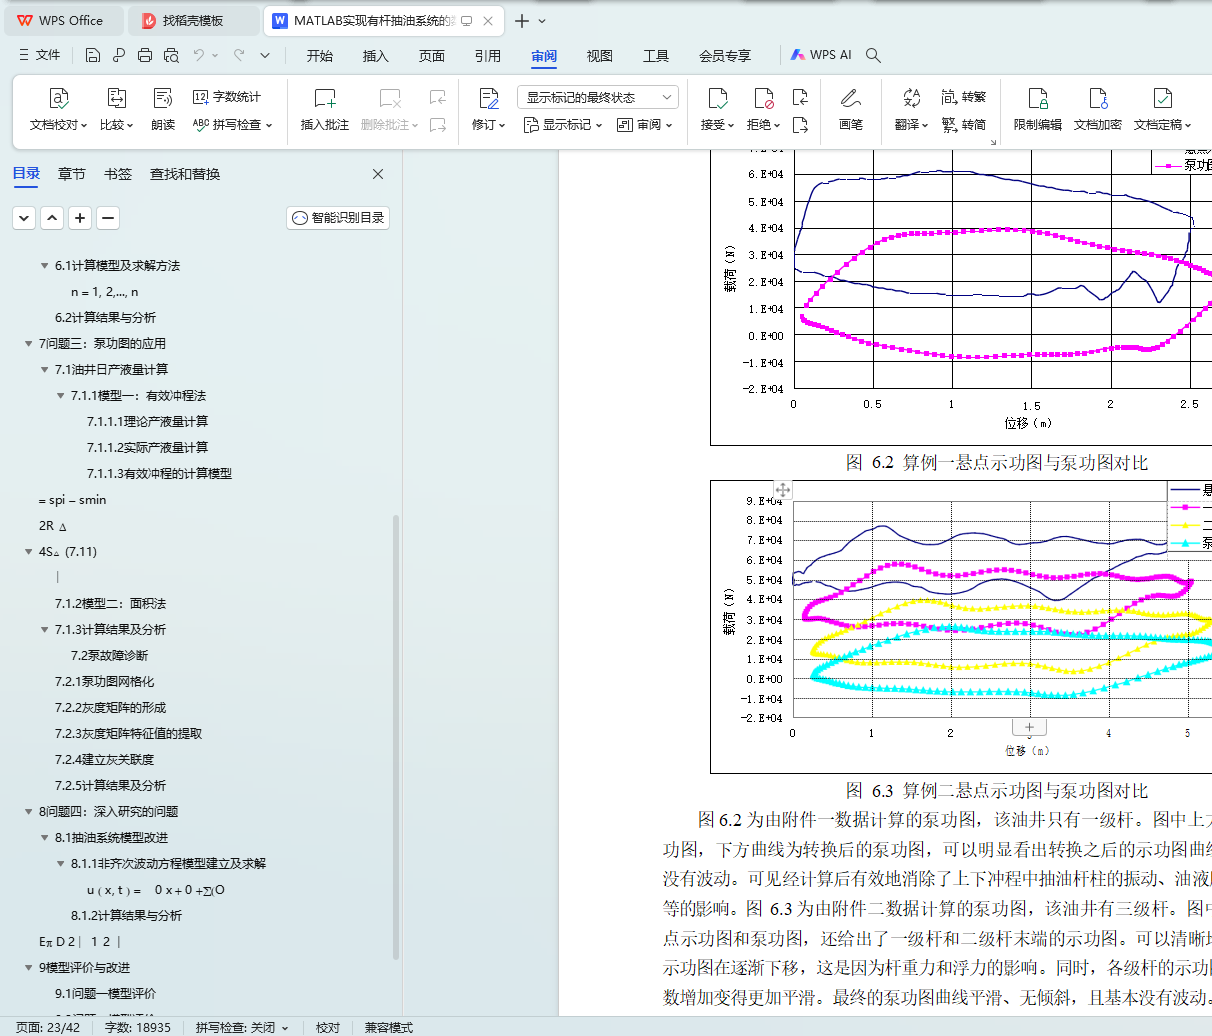1212x1036 pixels.
Task: Jump to 6.2计算结果与分析 in outline
Action: coord(105,318)
